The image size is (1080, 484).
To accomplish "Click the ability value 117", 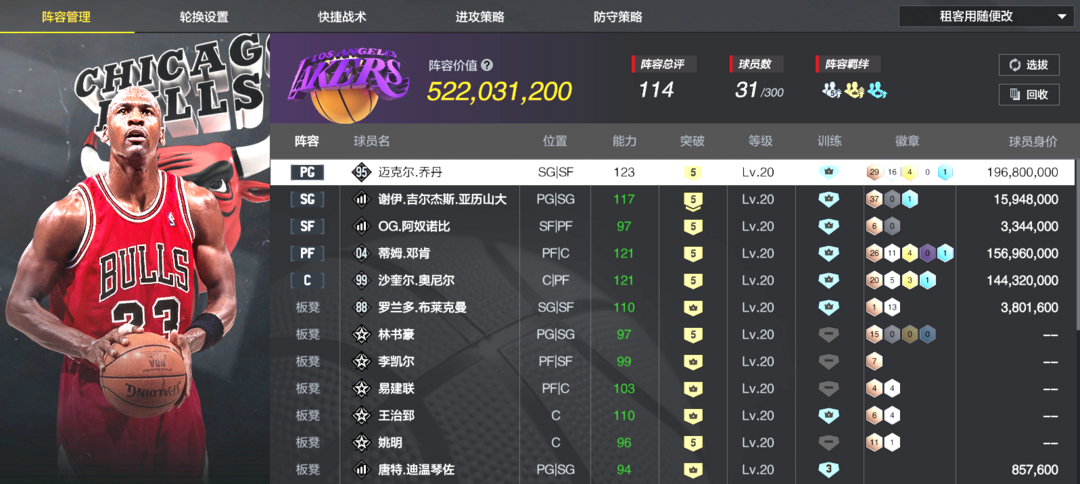I will point(624,200).
